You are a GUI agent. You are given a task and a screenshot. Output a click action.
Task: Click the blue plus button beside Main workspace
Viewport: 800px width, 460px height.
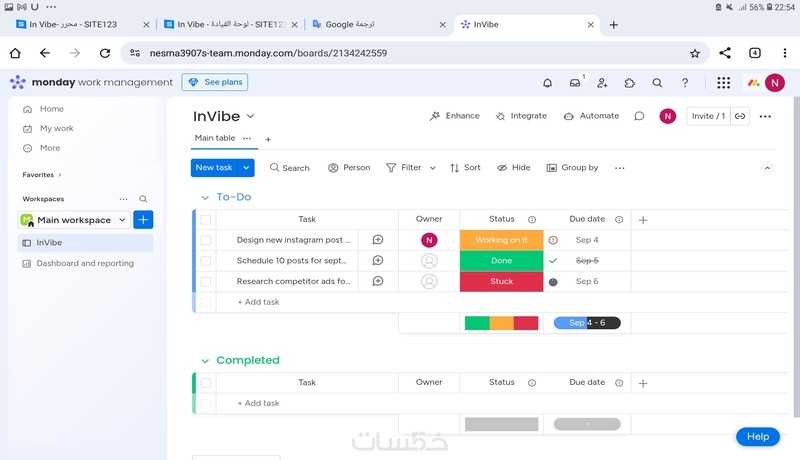click(143, 220)
